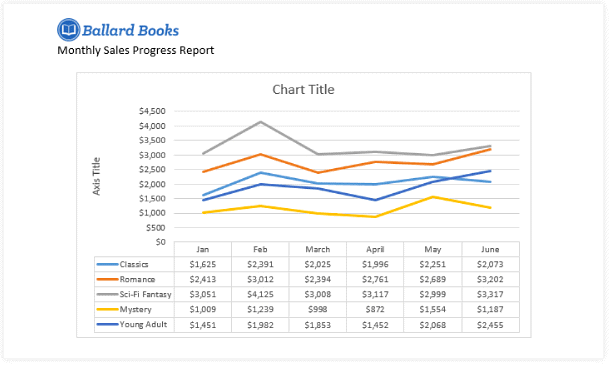Viewport: 609px width, 365px height.
Task: Click the $3,012 Romance February cell
Action: (x=260, y=280)
